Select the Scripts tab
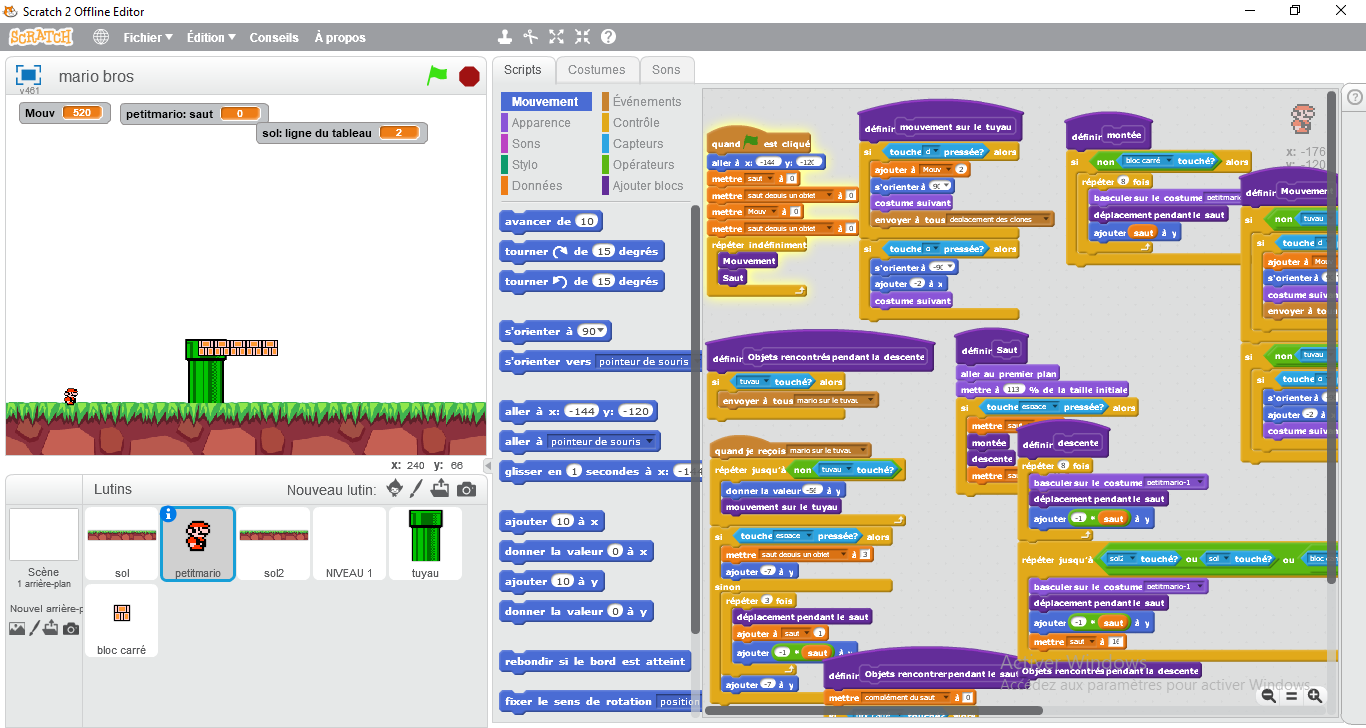Viewport: 1366px width, 728px height. pos(523,70)
